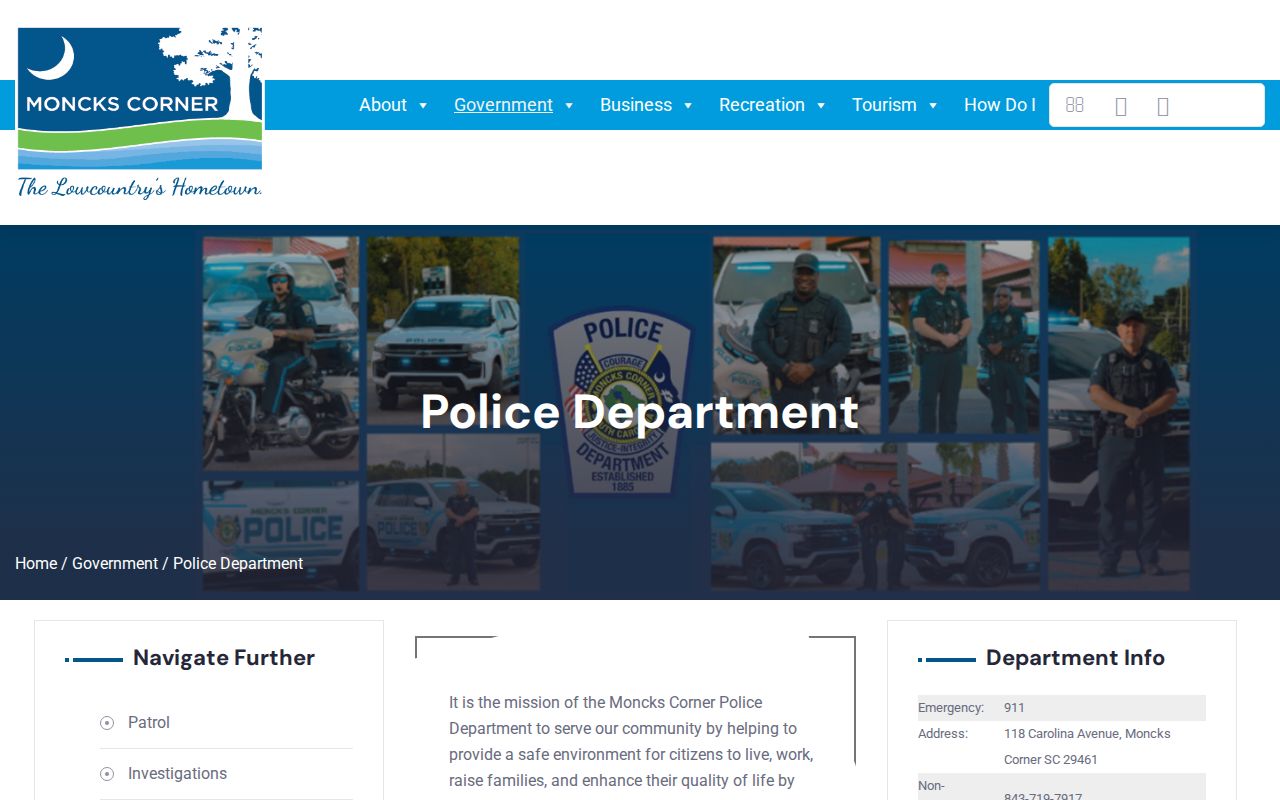This screenshot has width=1280, height=800.
Task: Follow the Government breadcrumb link
Action: pyautogui.click(x=115, y=564)
